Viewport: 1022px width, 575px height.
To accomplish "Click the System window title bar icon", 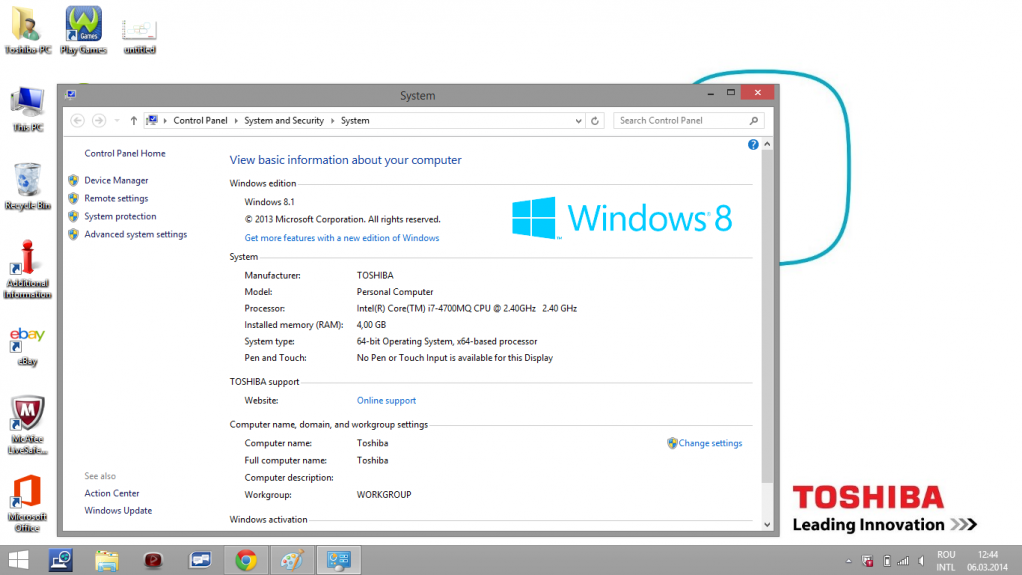I will coord(71,95).
